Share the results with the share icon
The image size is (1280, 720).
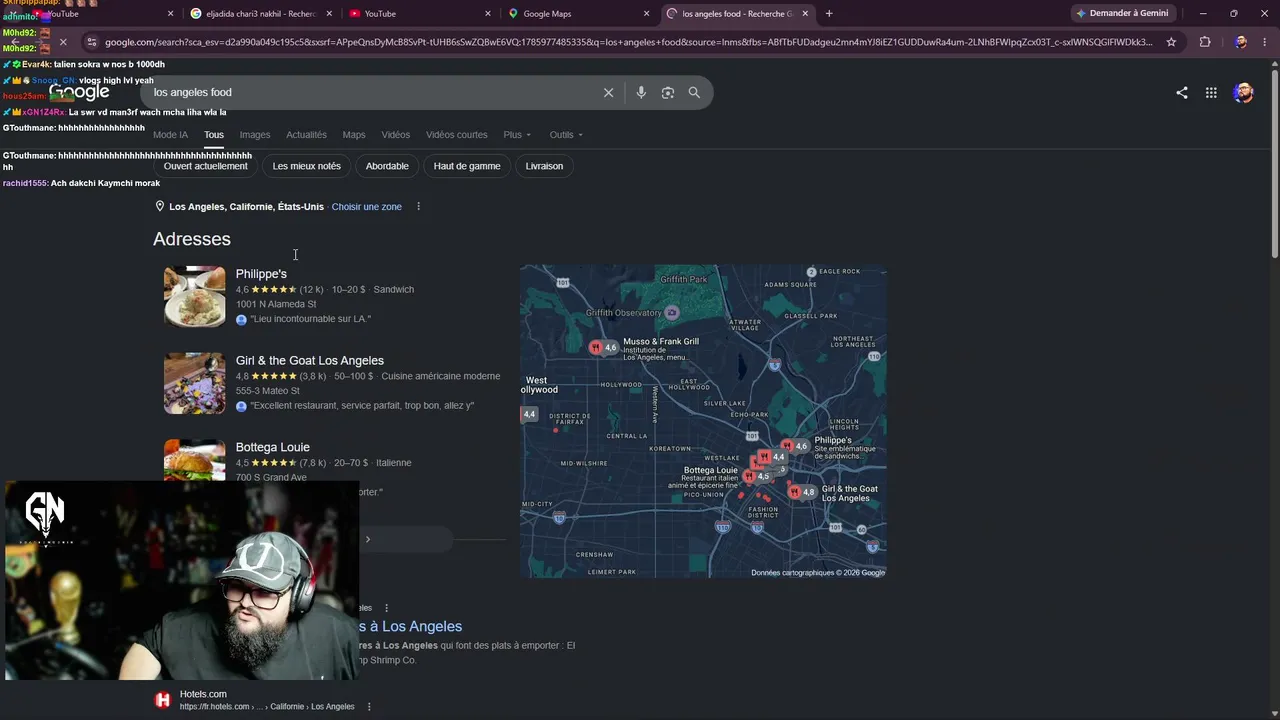(x=1182, y=93)
